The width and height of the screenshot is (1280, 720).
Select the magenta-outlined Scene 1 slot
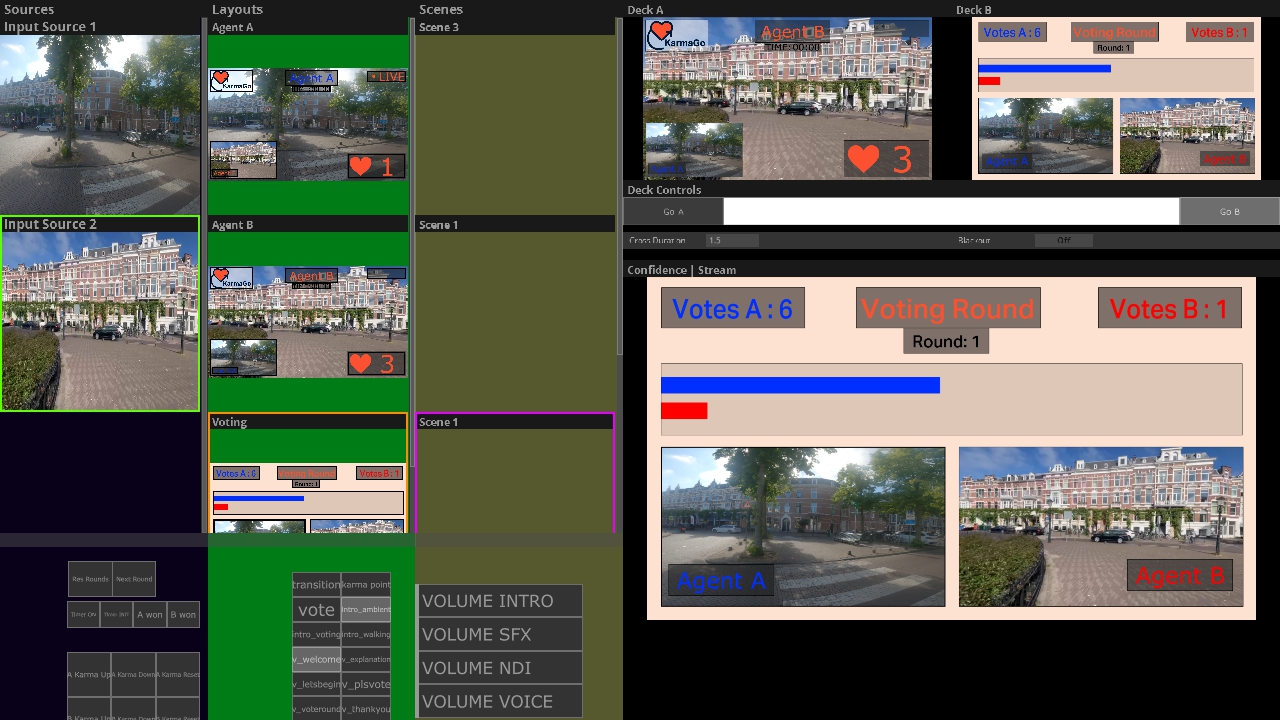(x=515, y=473)
